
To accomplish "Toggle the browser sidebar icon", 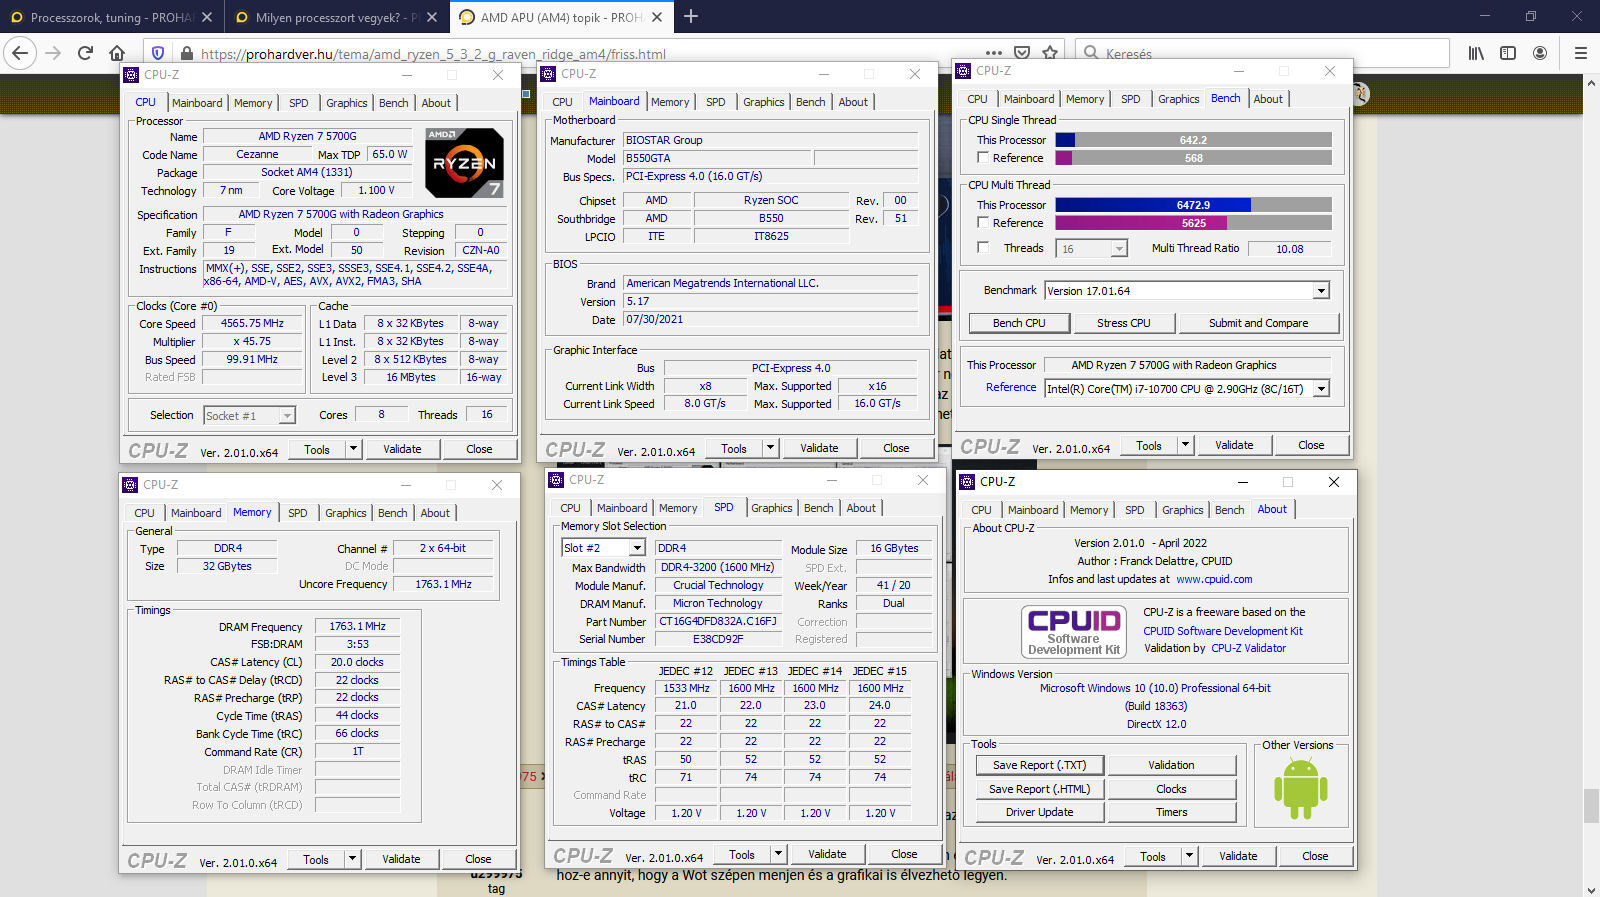I will click(1508, 53).
